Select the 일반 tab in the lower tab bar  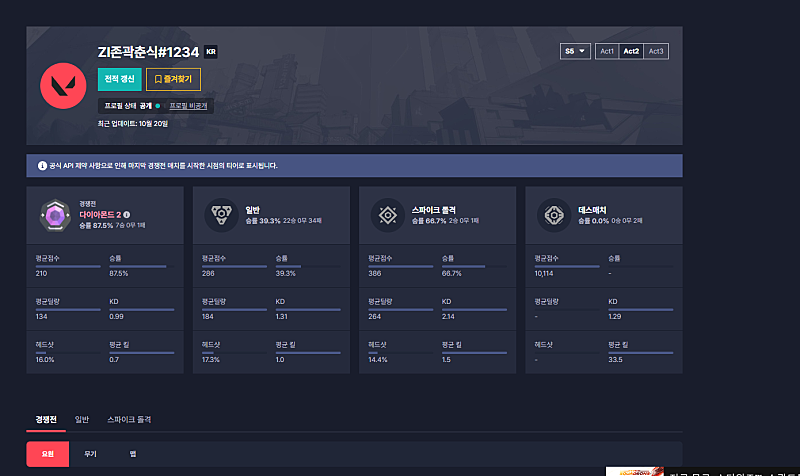[82, 419]
